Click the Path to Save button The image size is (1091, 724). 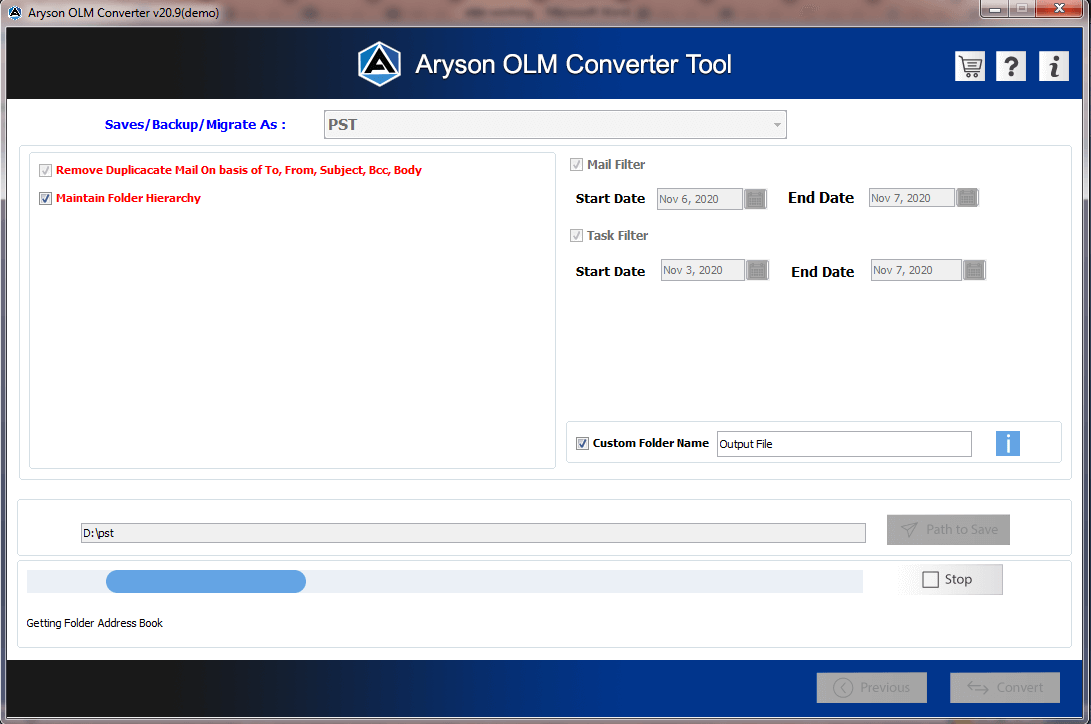948,530
